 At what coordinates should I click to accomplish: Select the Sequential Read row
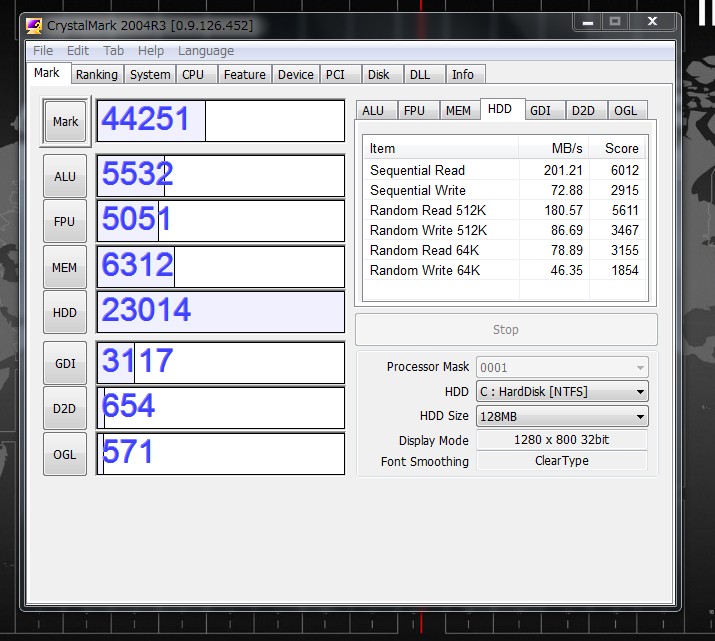pos(505,170)
